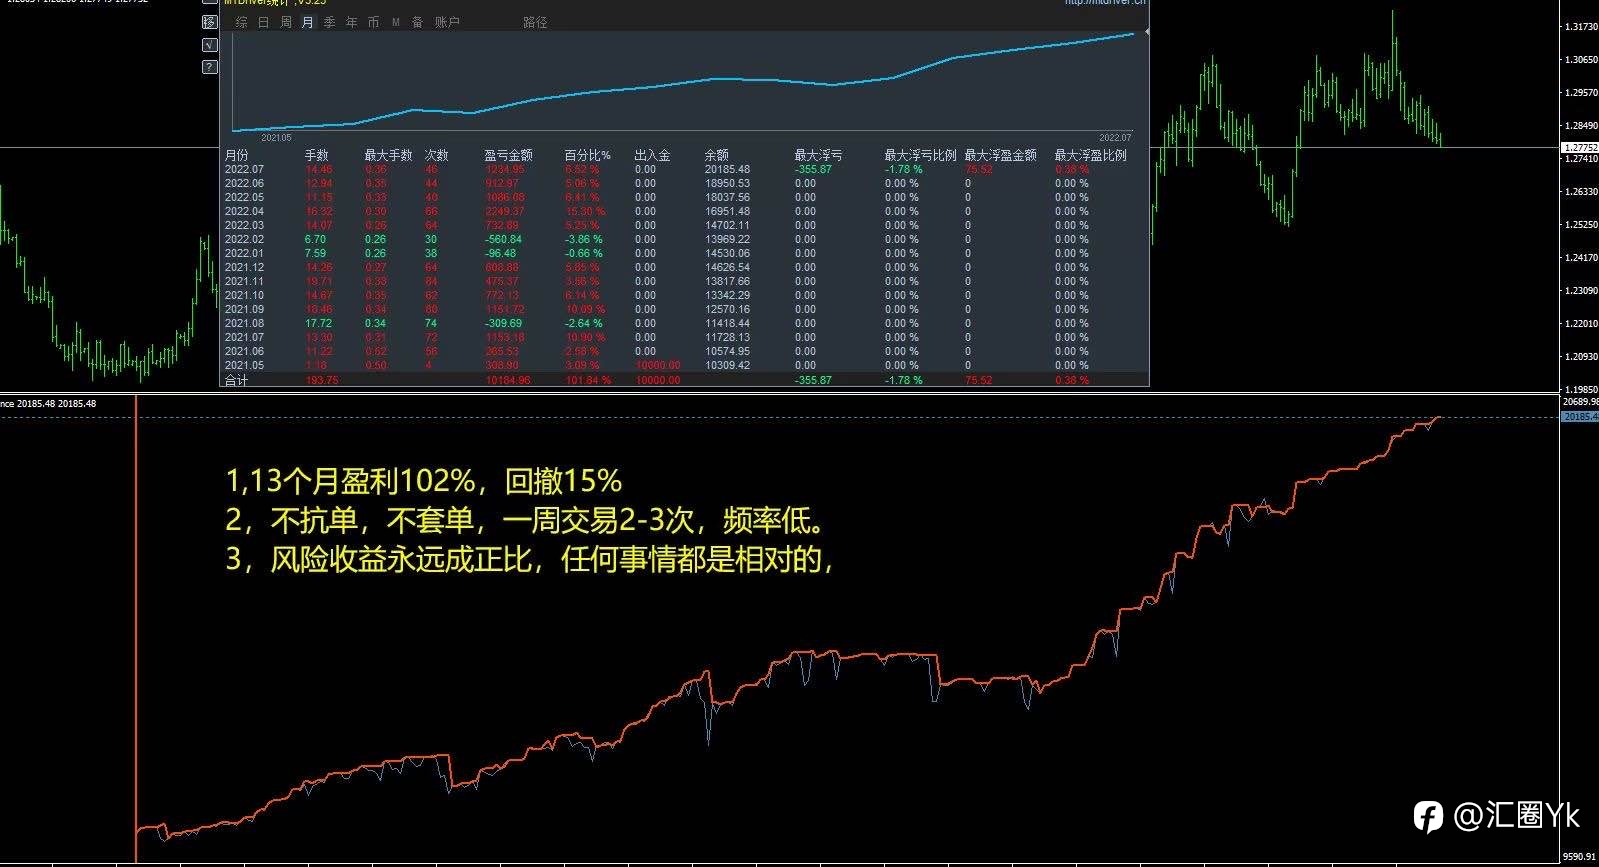Click the balance value 18950.53

[x=727, y=183]
